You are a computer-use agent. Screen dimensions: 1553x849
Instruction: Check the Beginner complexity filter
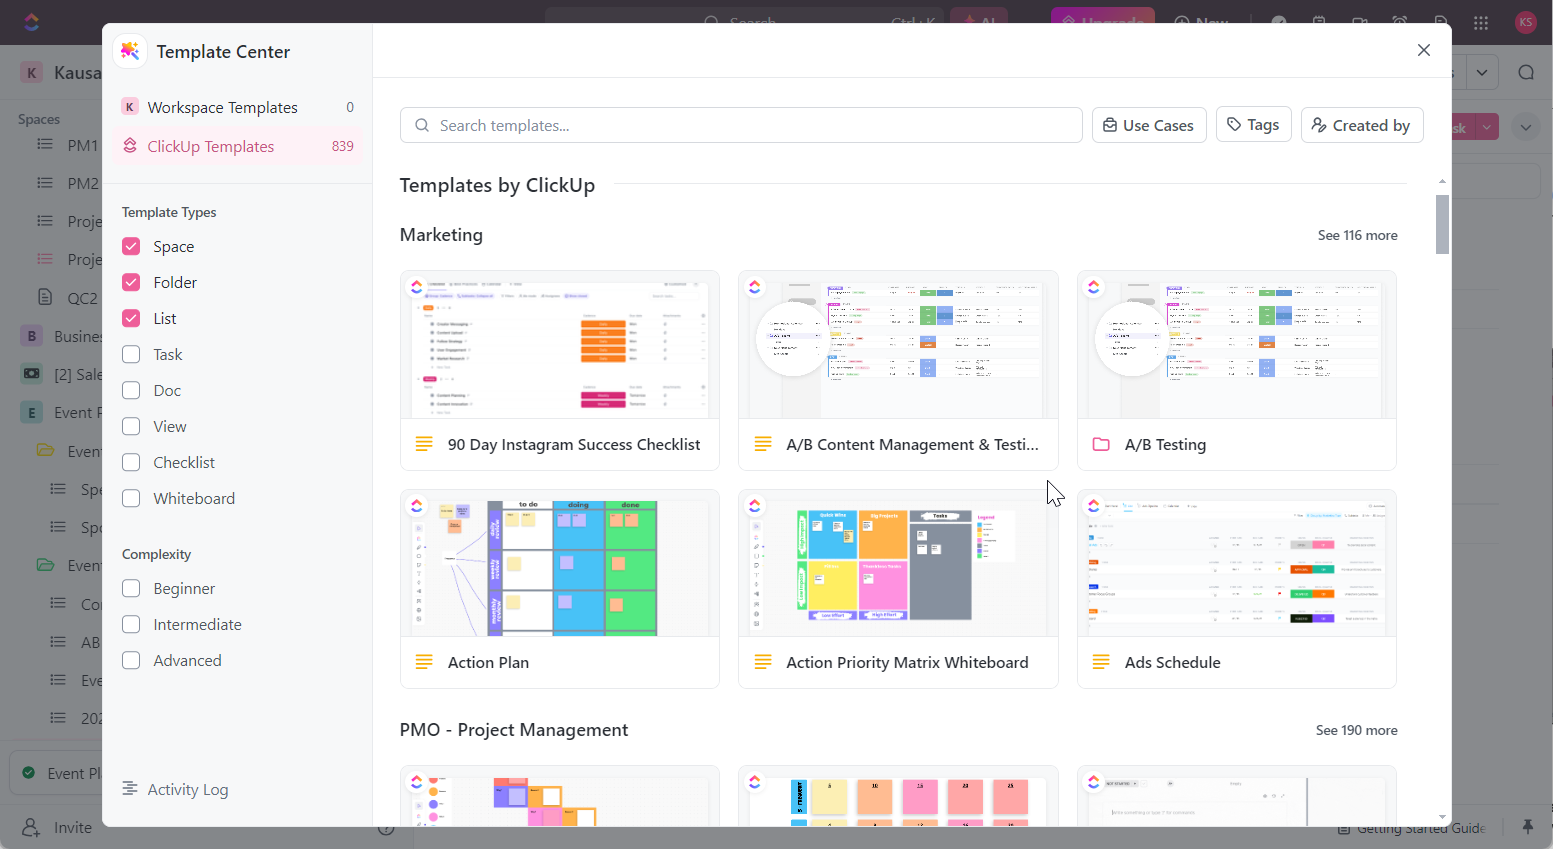coord(131,588)
